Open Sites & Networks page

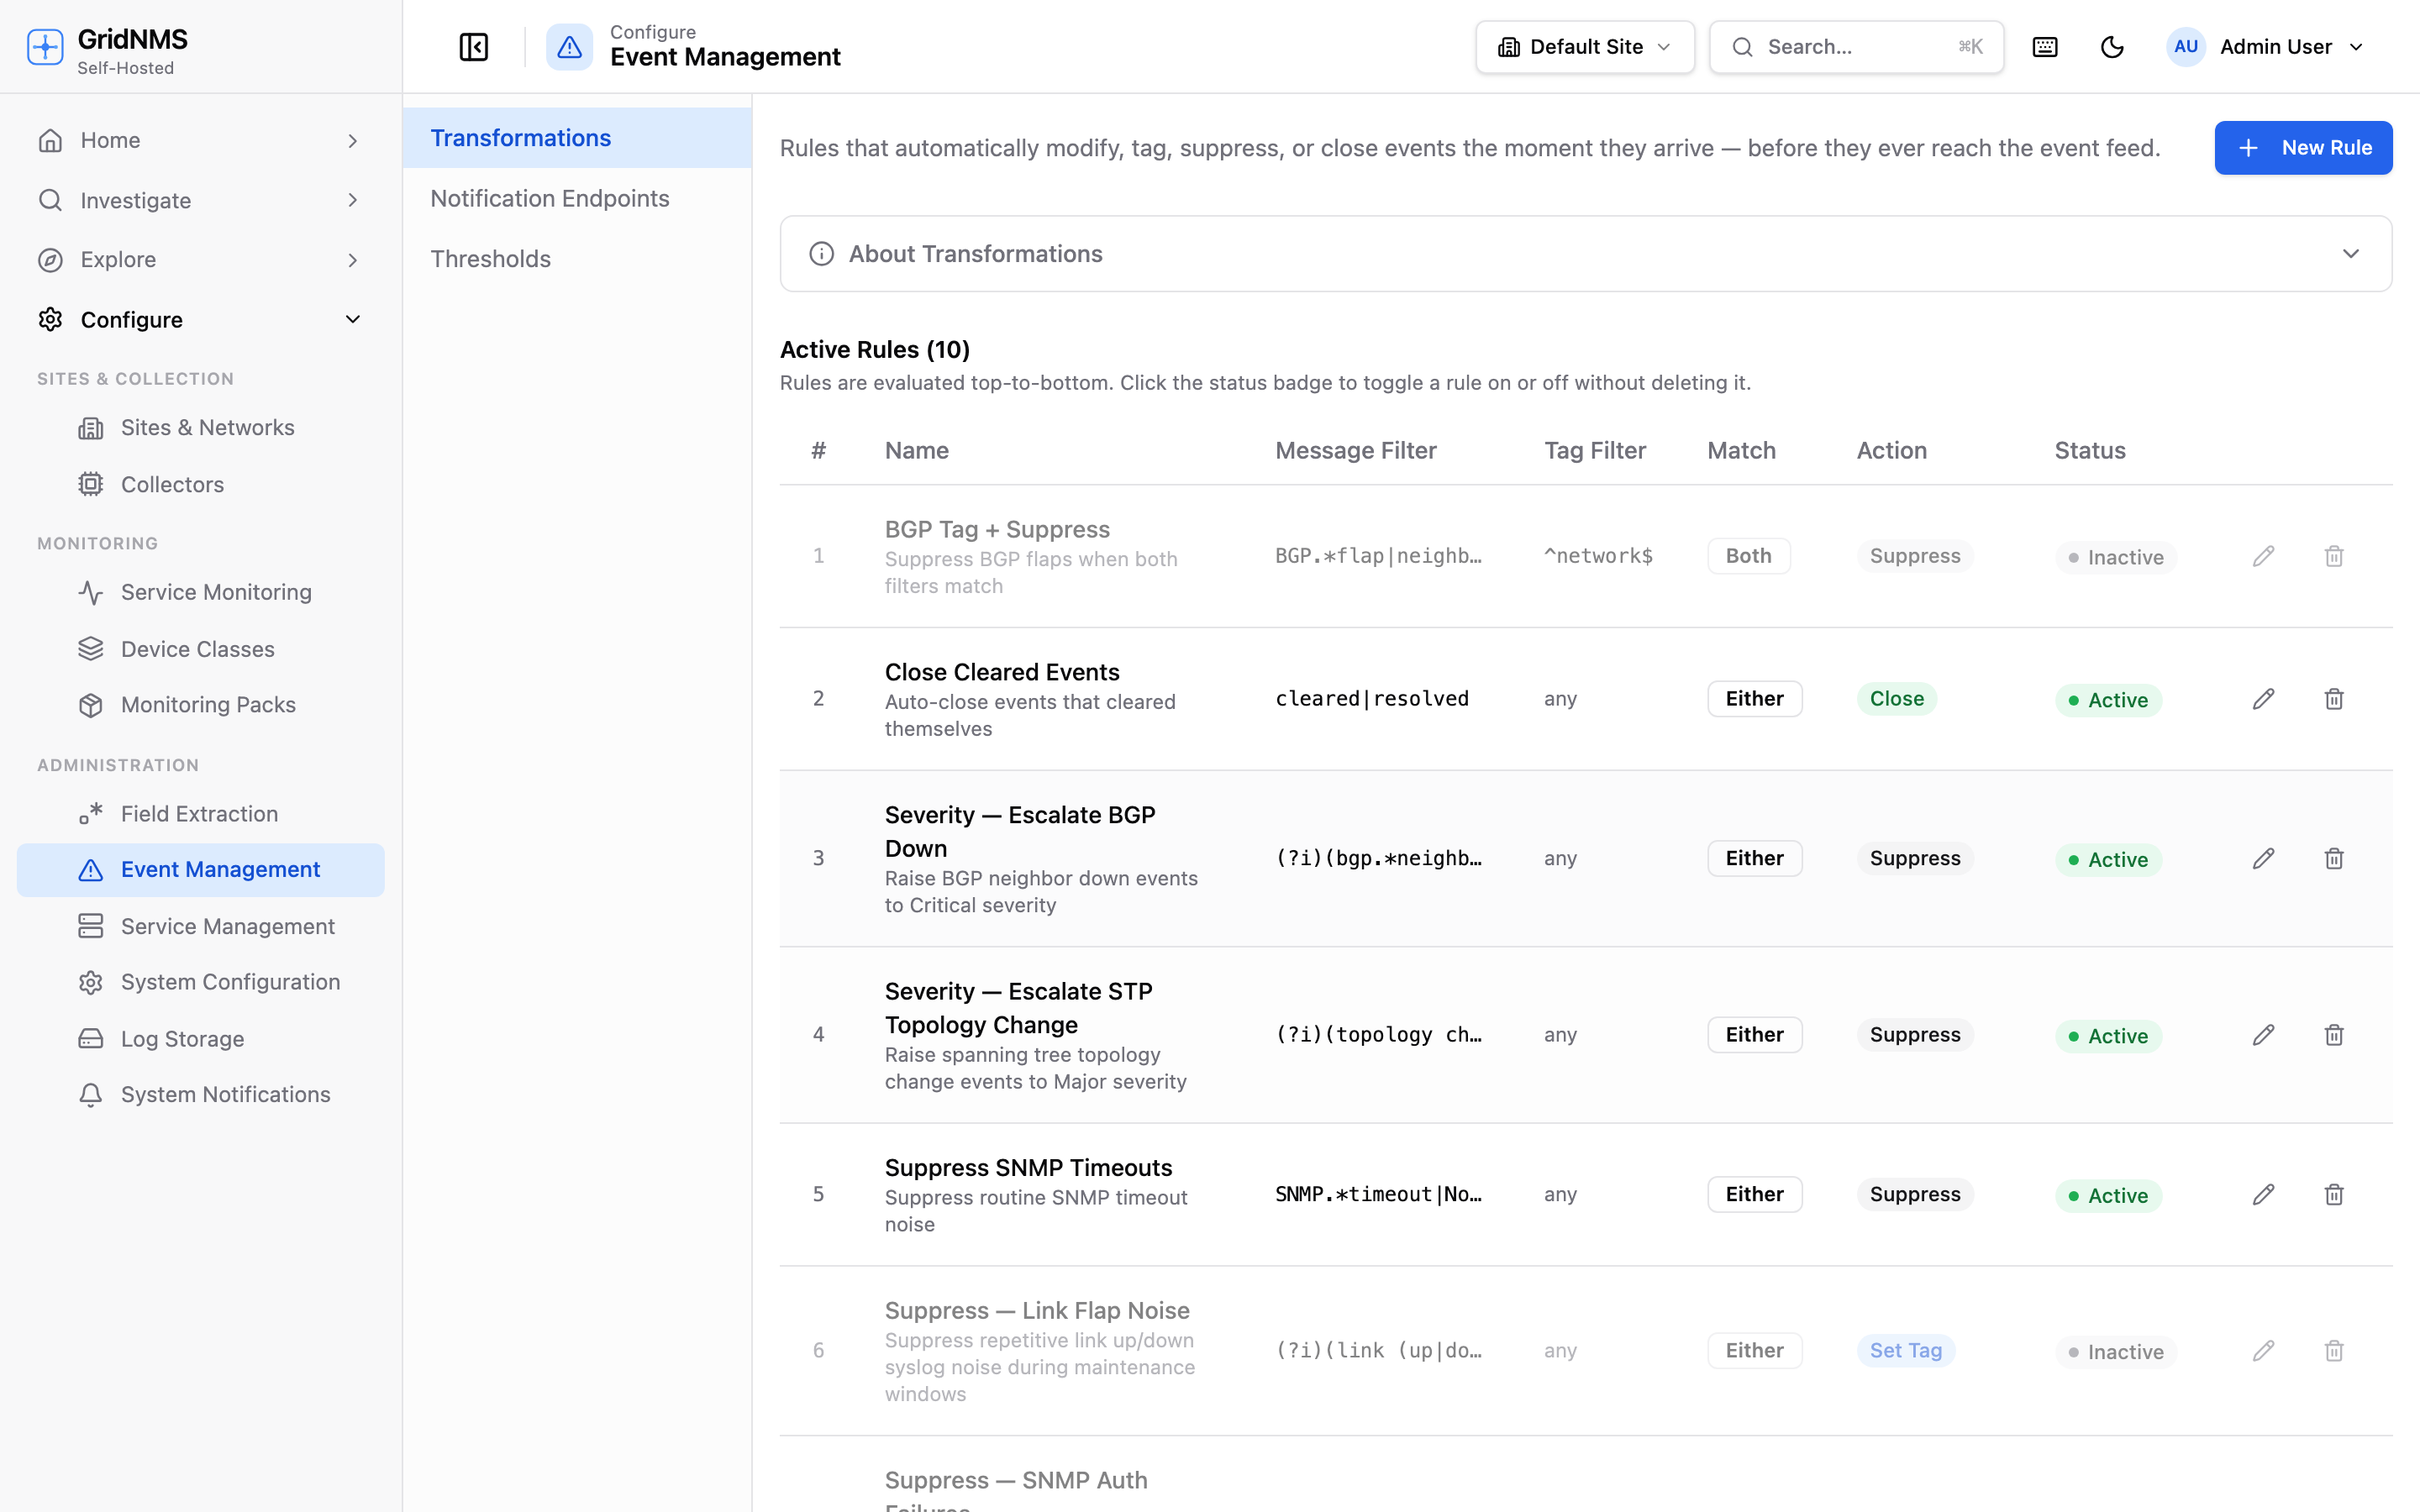click(201, 428)
